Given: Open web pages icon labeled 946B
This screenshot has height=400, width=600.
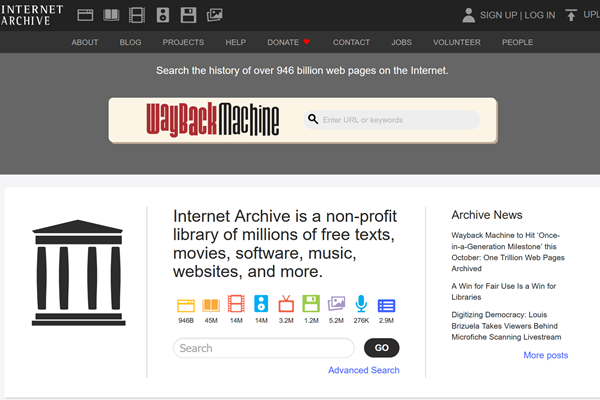Looking at the screenshot, I should tap(186, 306).
